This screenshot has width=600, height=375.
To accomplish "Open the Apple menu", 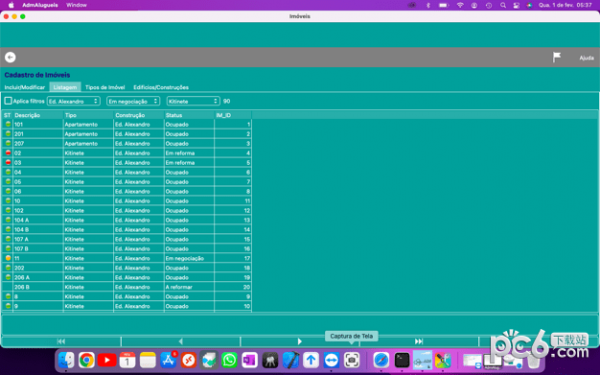I will 11,5.
